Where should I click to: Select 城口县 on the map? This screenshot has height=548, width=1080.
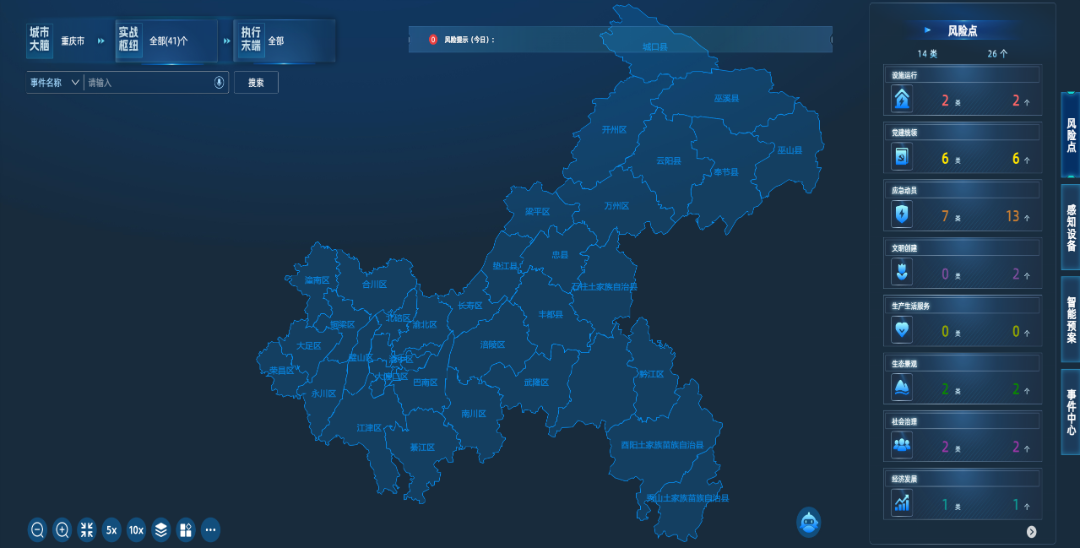[x=655, y=47]
